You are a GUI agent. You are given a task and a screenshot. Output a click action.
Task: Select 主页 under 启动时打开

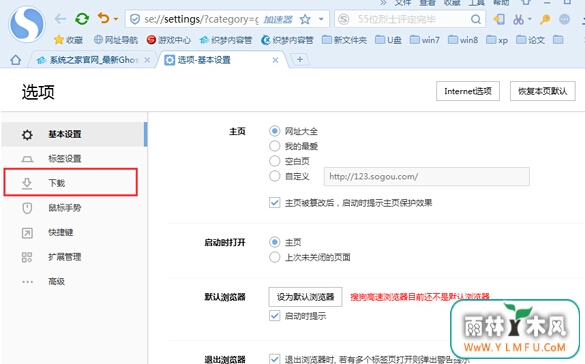point(275,242)
